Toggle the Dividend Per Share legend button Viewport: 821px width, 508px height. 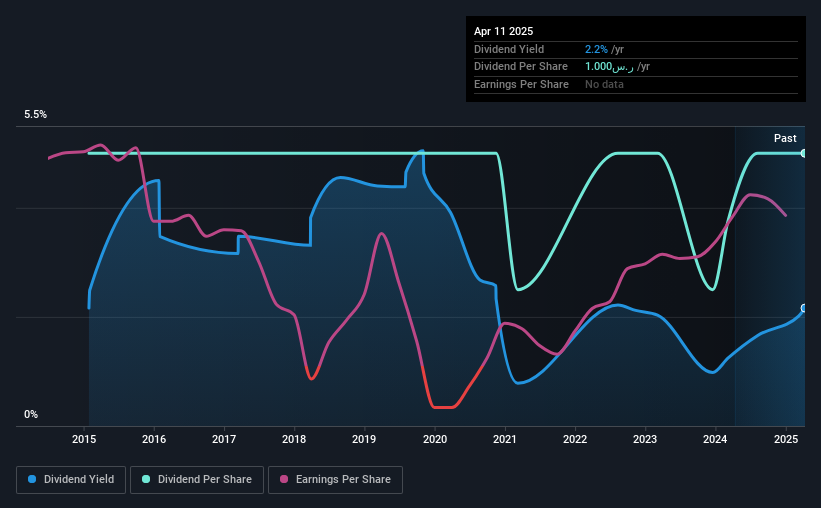tap(197, 480)
